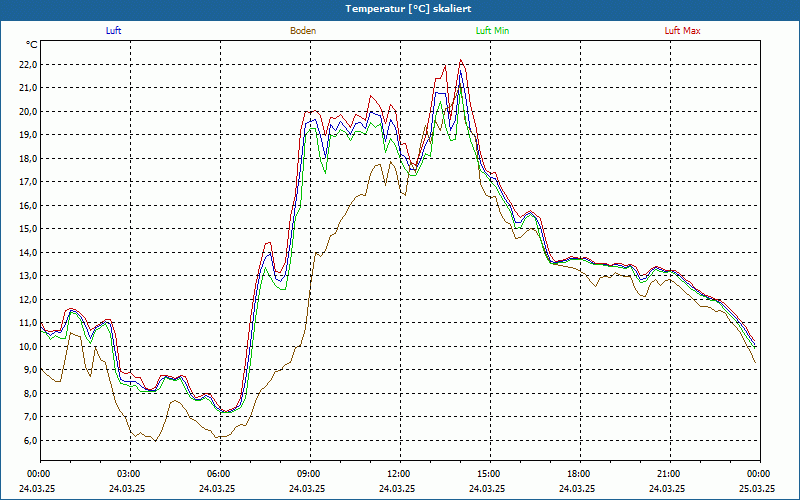Click the '06:00' time axis label
800x500 pixels.
click(218, 474)
